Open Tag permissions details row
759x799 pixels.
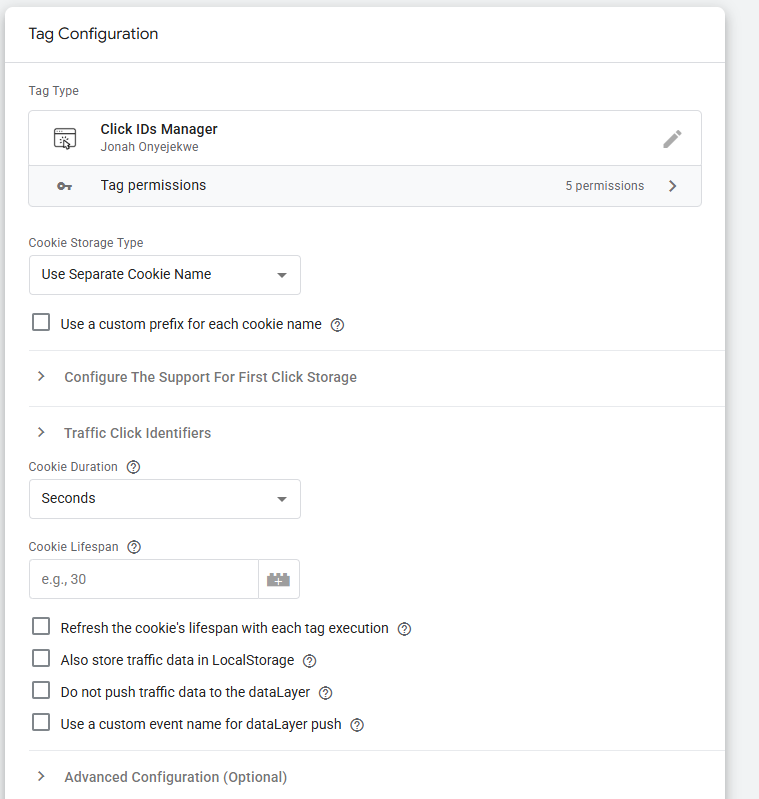click(x=365, y=186)
